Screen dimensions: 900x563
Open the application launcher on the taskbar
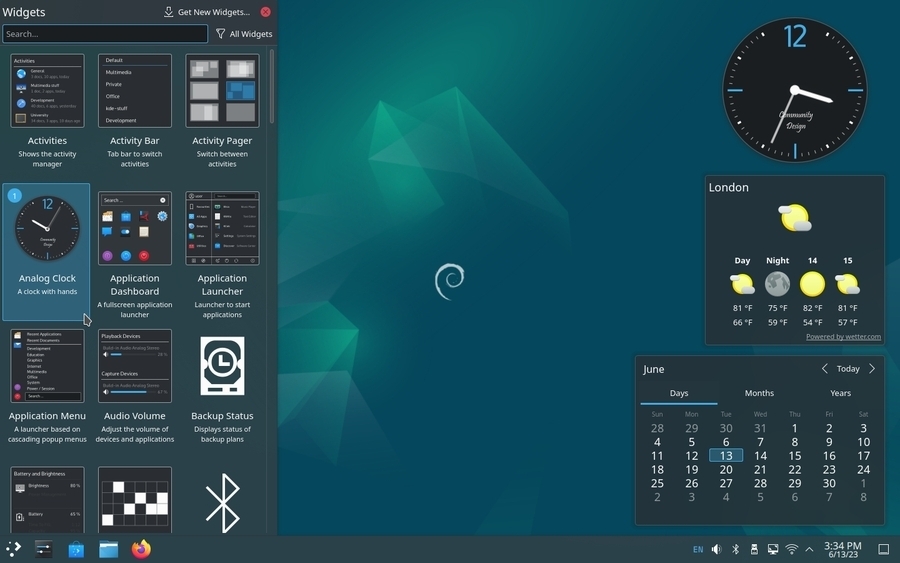[13, 549]
